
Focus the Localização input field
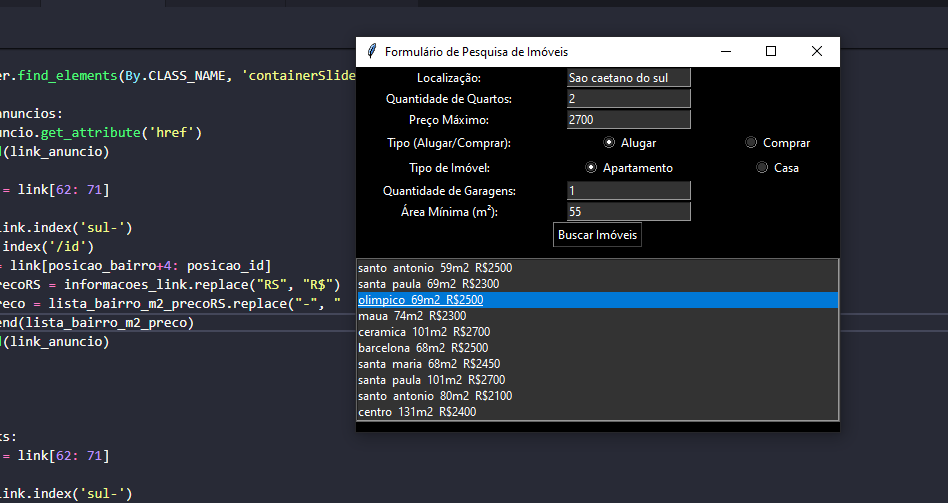(628, 78)
